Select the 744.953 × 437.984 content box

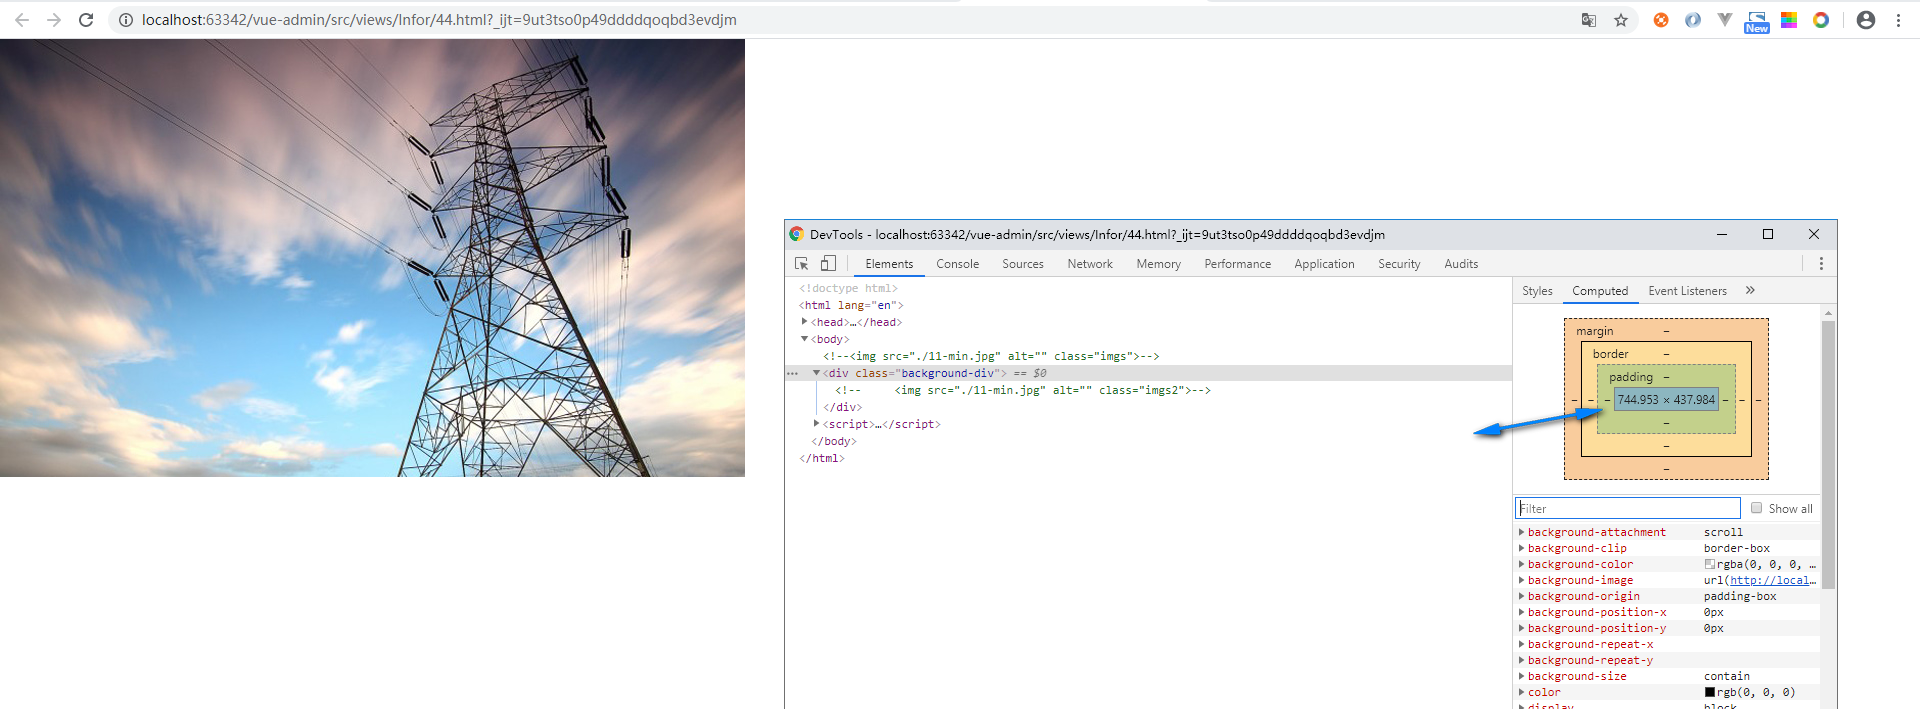pyautogui.click(x=1666, y=399)
